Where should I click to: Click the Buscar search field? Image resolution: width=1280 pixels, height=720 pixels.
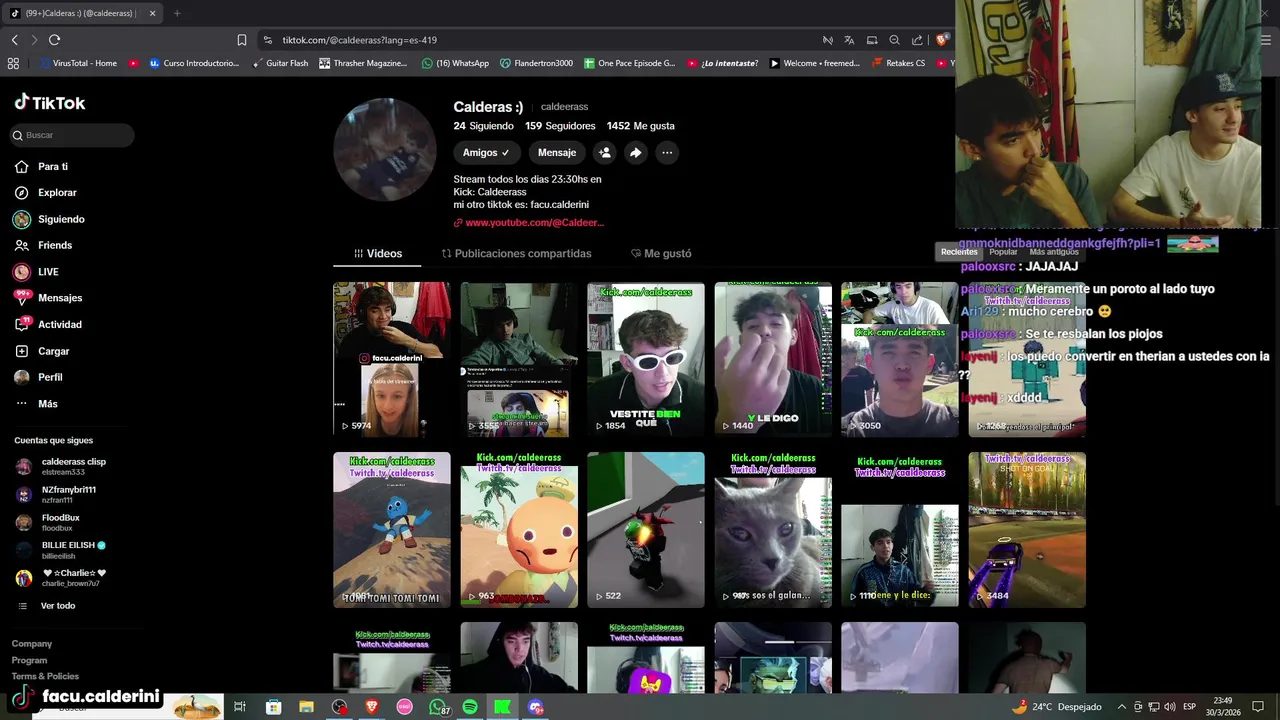pyautogui.click(x=72, y=135)
